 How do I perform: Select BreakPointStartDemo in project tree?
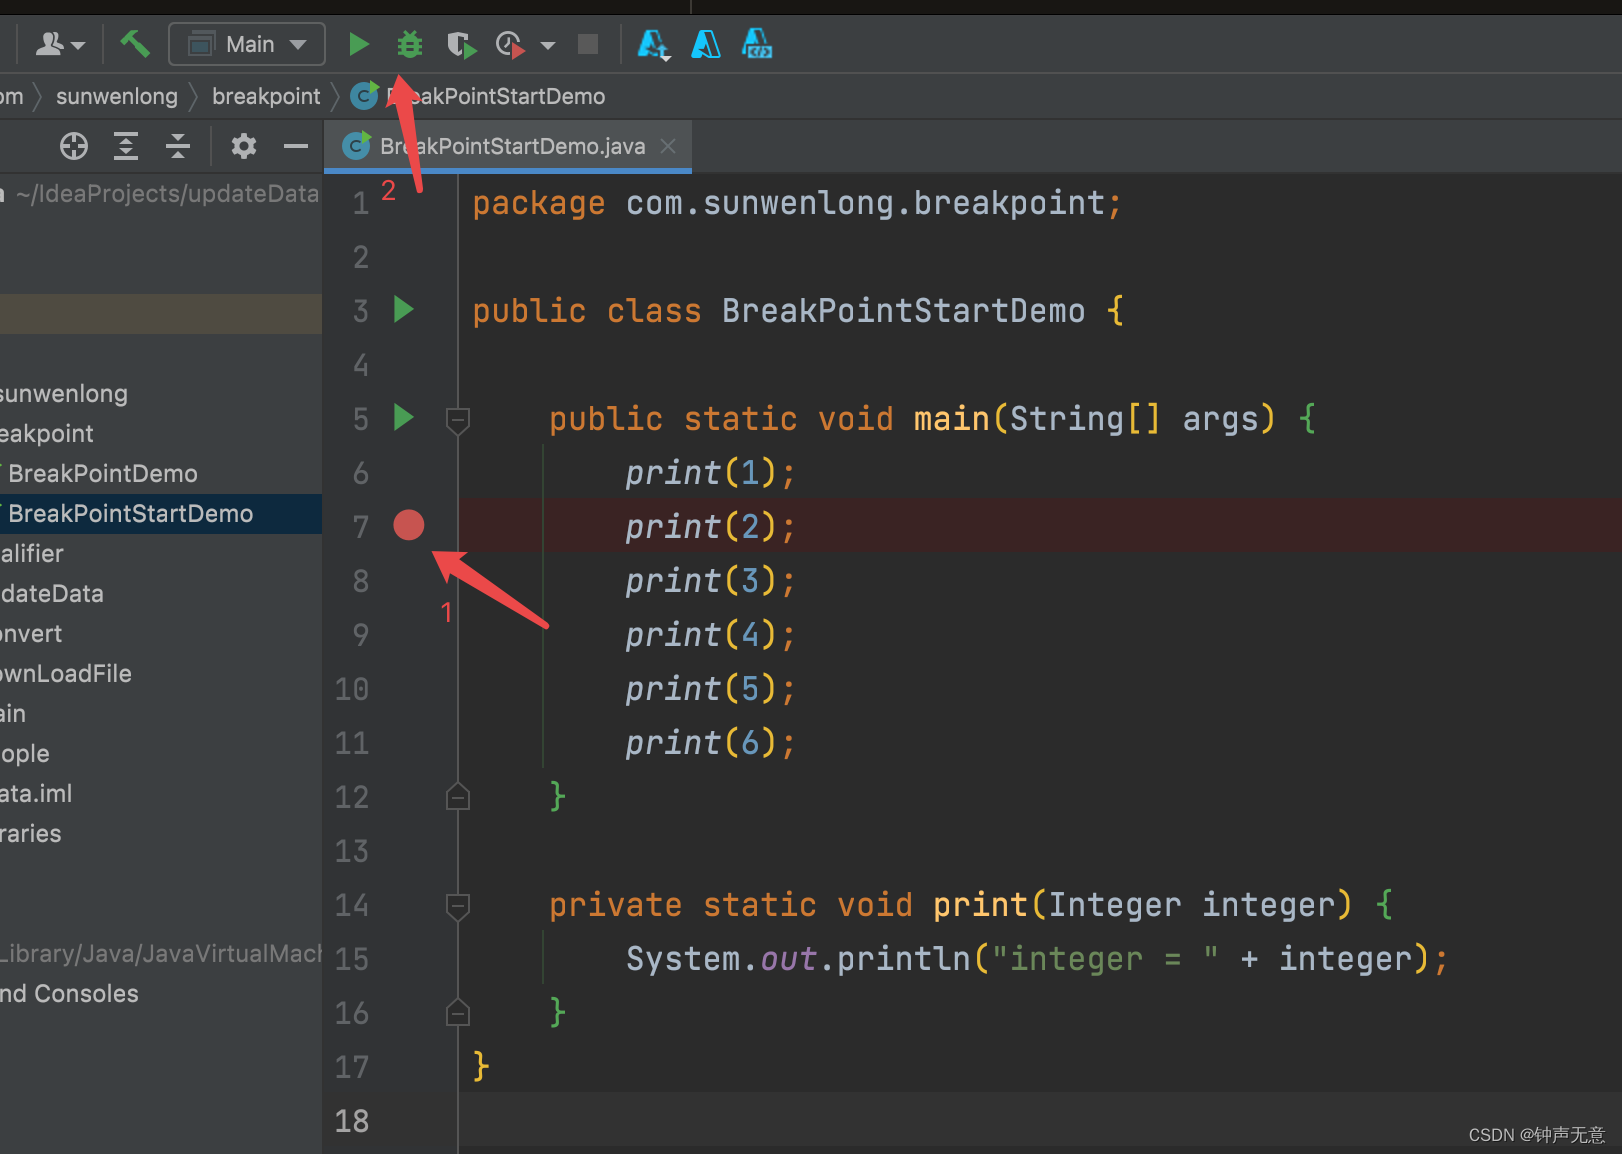pyautogui.click(x=161, y=513)
